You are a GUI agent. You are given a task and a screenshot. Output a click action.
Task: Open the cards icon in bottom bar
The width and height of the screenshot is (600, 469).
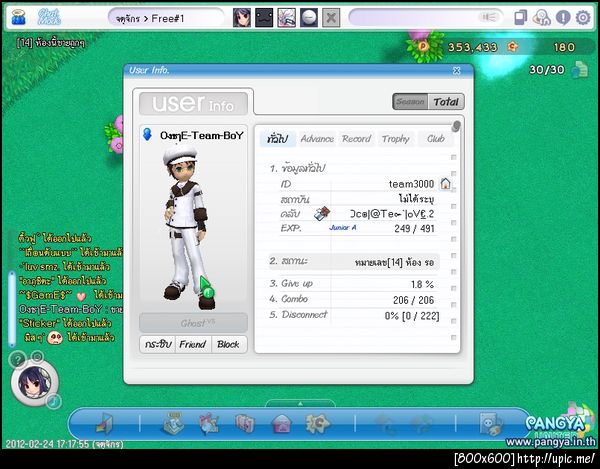click(x=245, y=423)
